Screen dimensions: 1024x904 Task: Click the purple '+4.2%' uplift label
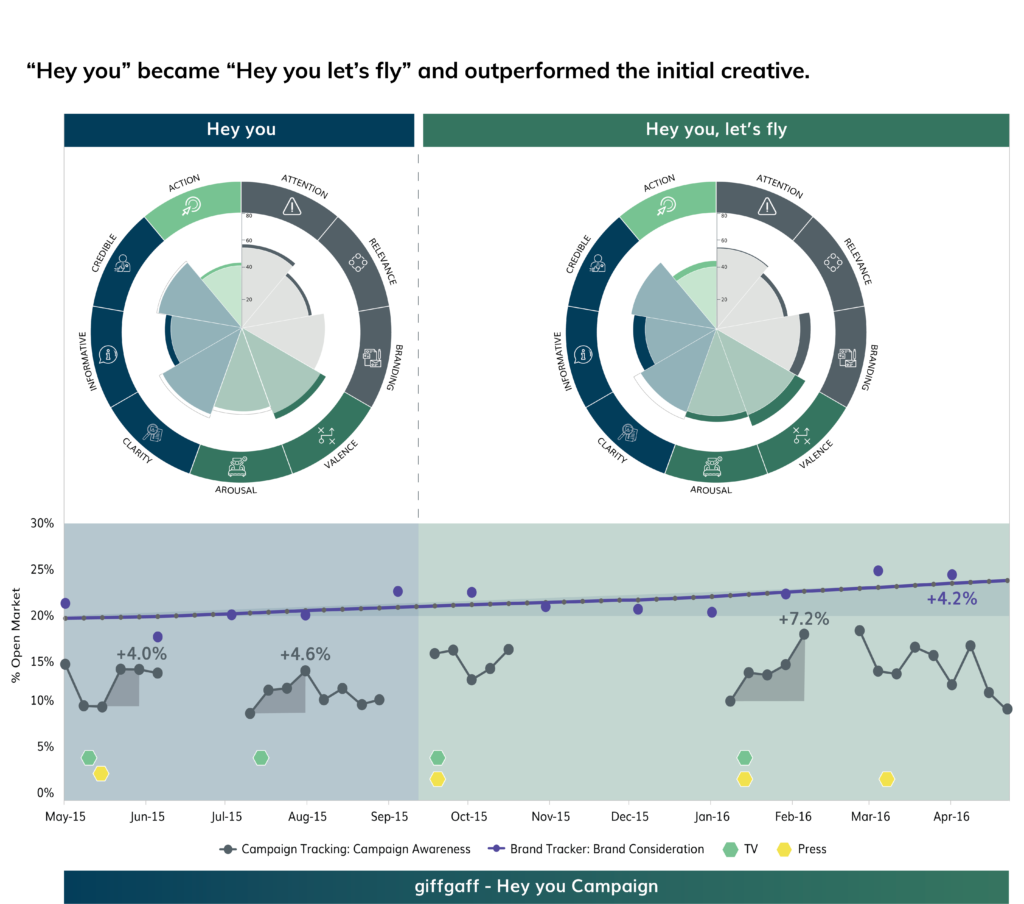click(952, 599)
